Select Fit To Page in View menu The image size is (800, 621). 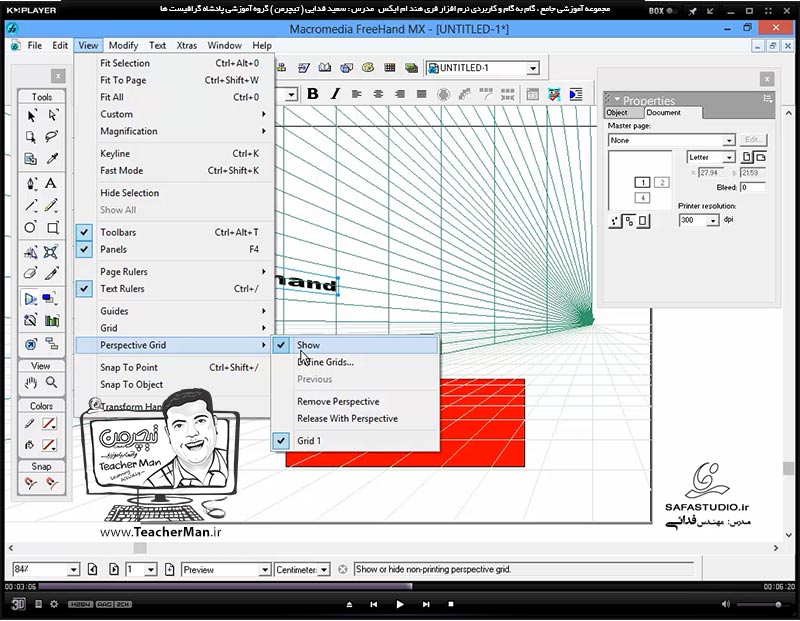[x=173, y=80]
